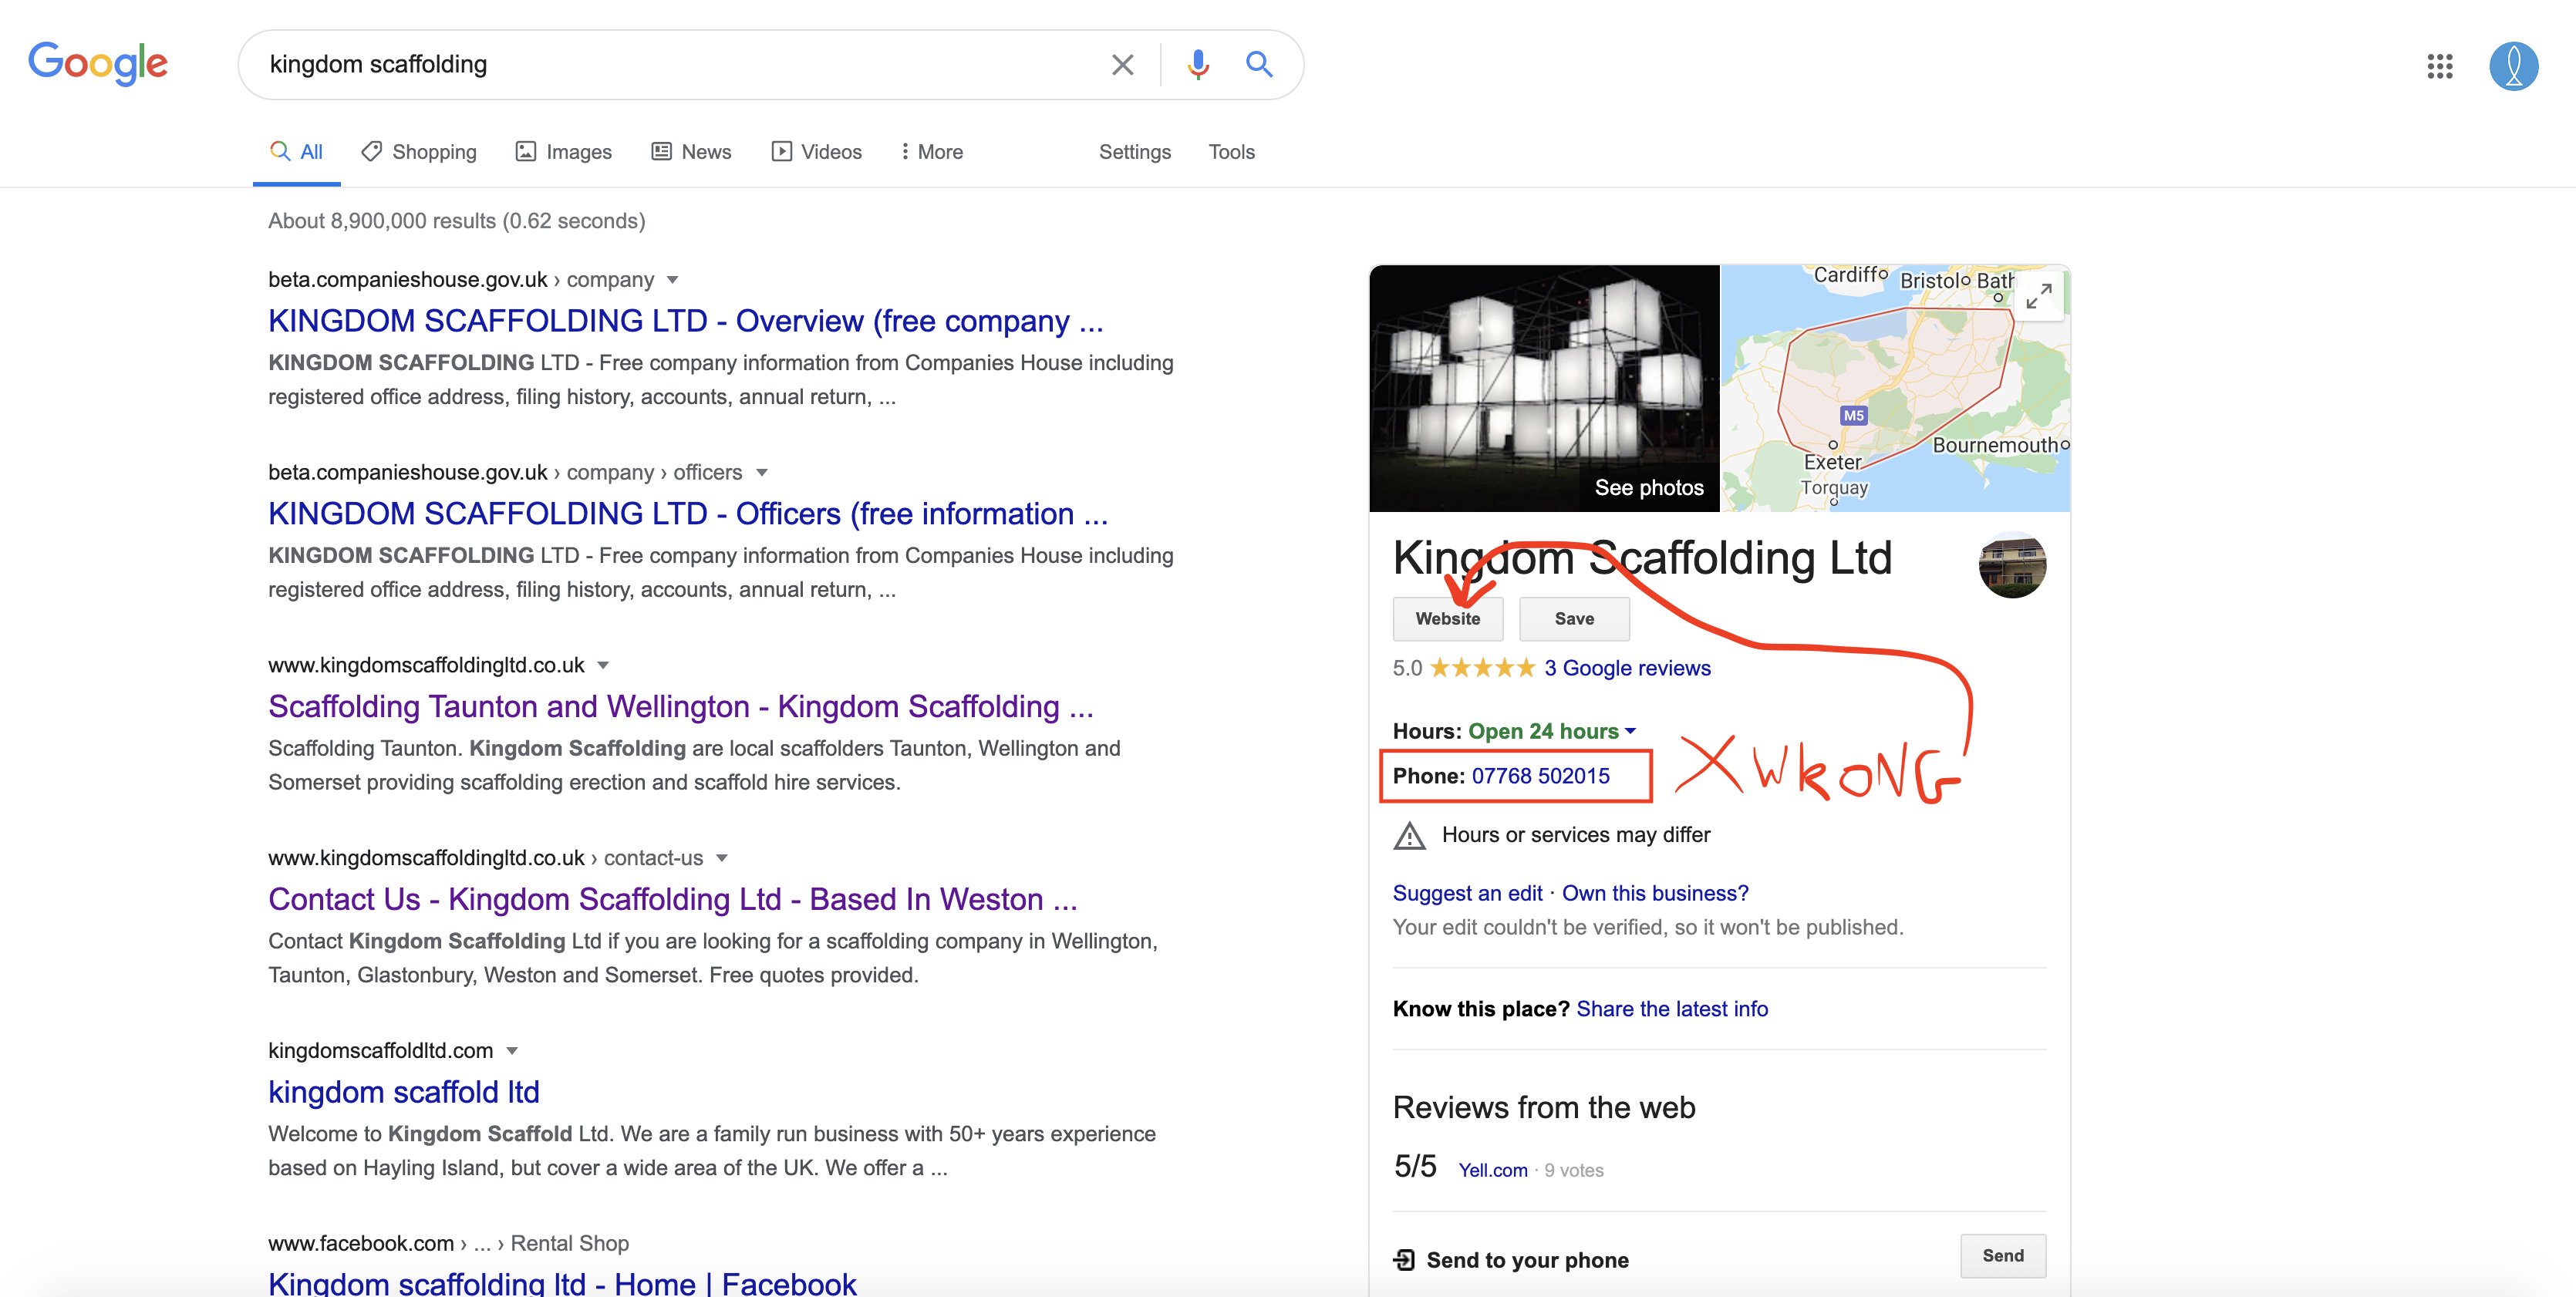Click the Website button

coord(1447,619)
